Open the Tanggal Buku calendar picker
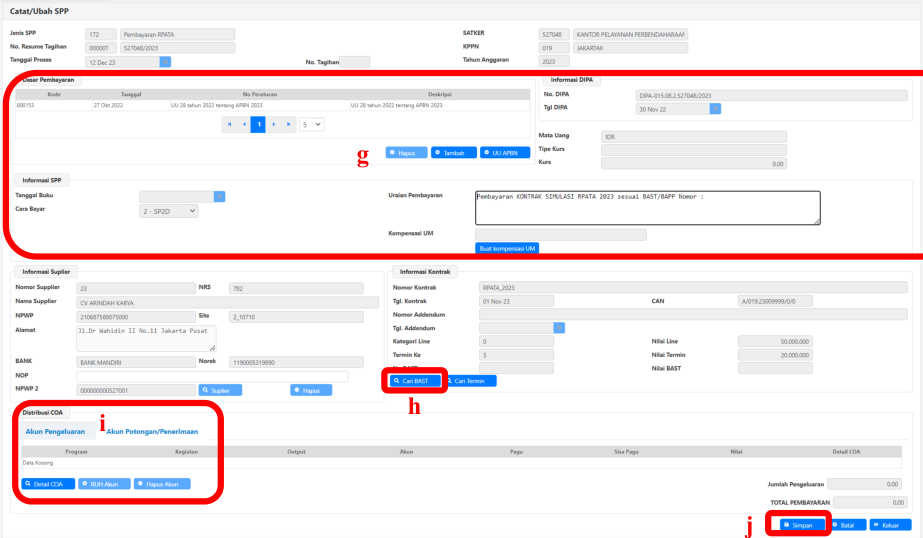Viewport: 923px width, 538px height. click(x=220, y=196)
